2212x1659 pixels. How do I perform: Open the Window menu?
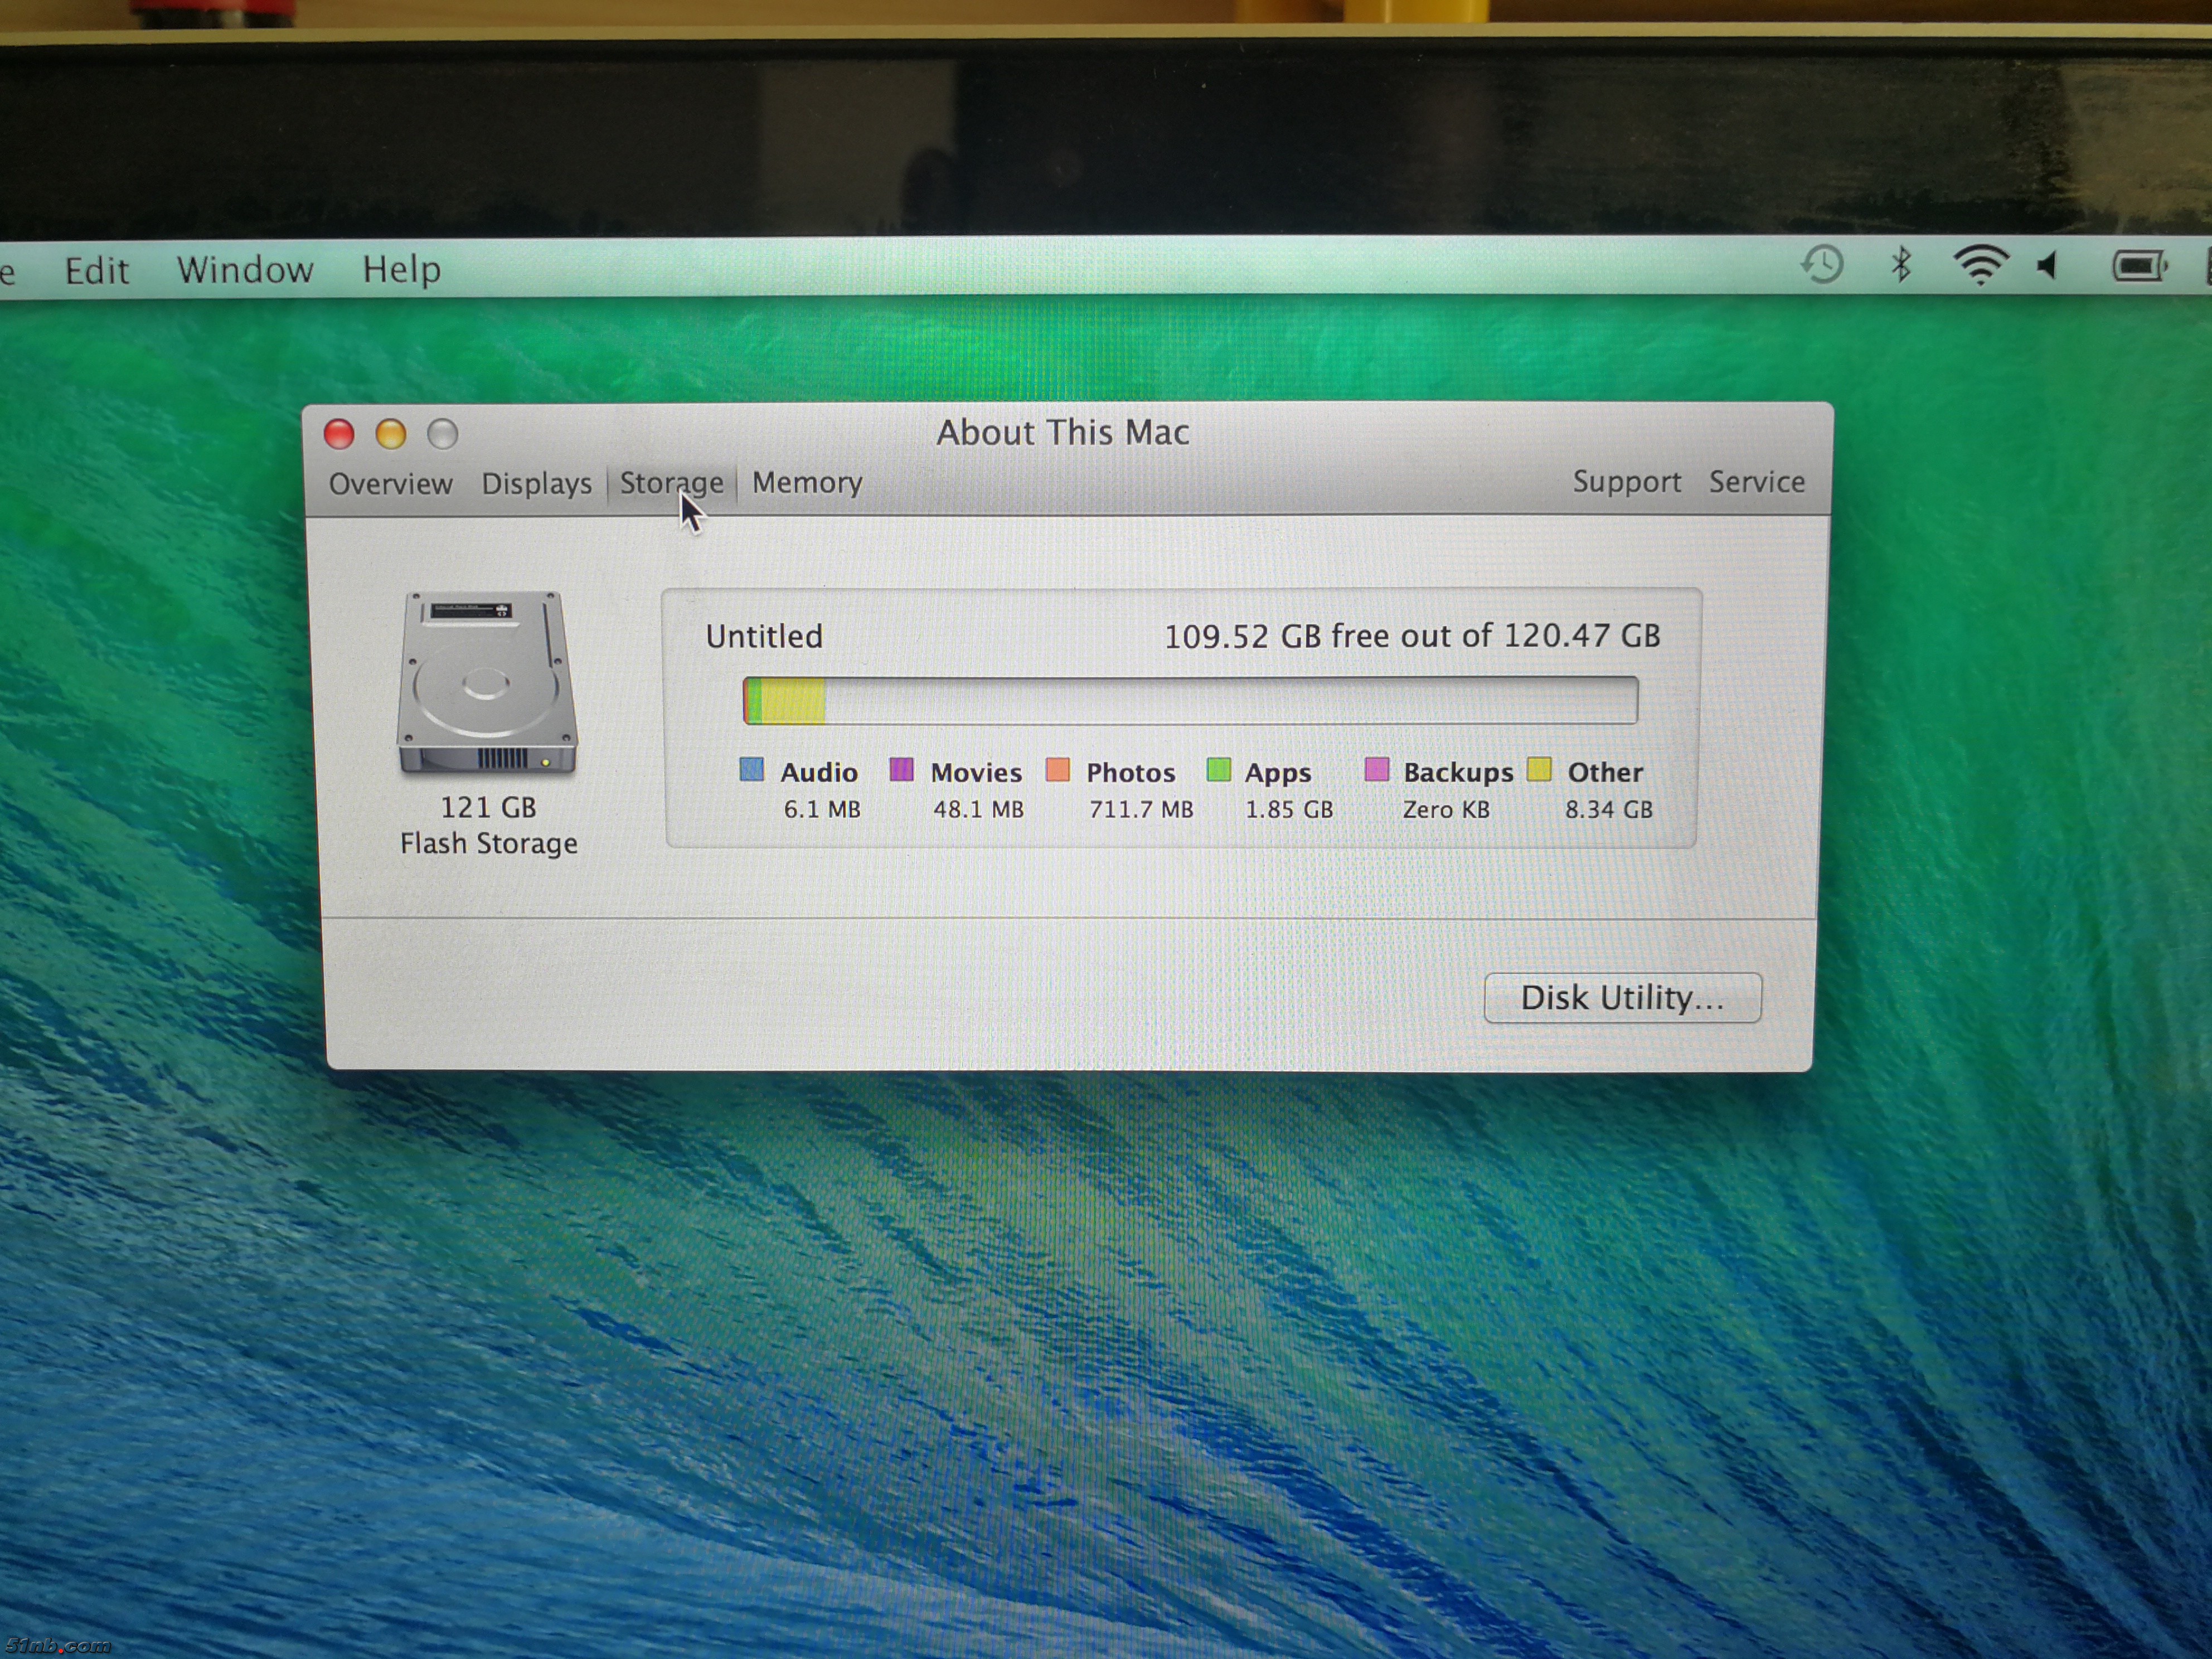[x=245, y=270]
